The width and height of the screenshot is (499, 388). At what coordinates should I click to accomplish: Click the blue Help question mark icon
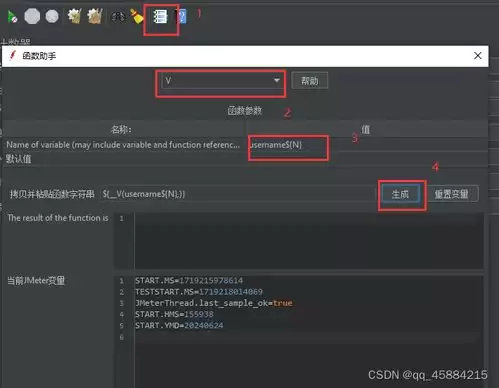point(182,16)
